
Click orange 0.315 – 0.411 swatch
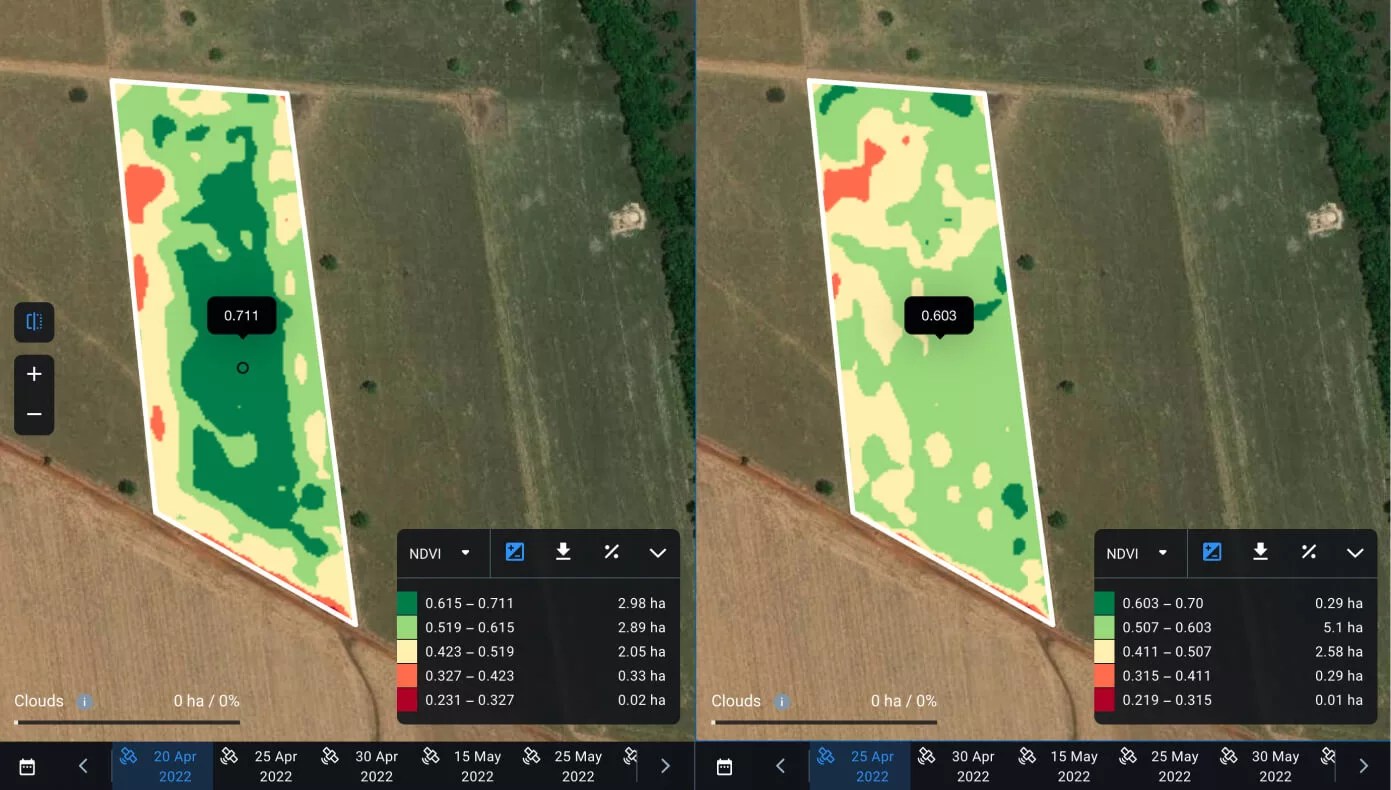coord(1104,675)
